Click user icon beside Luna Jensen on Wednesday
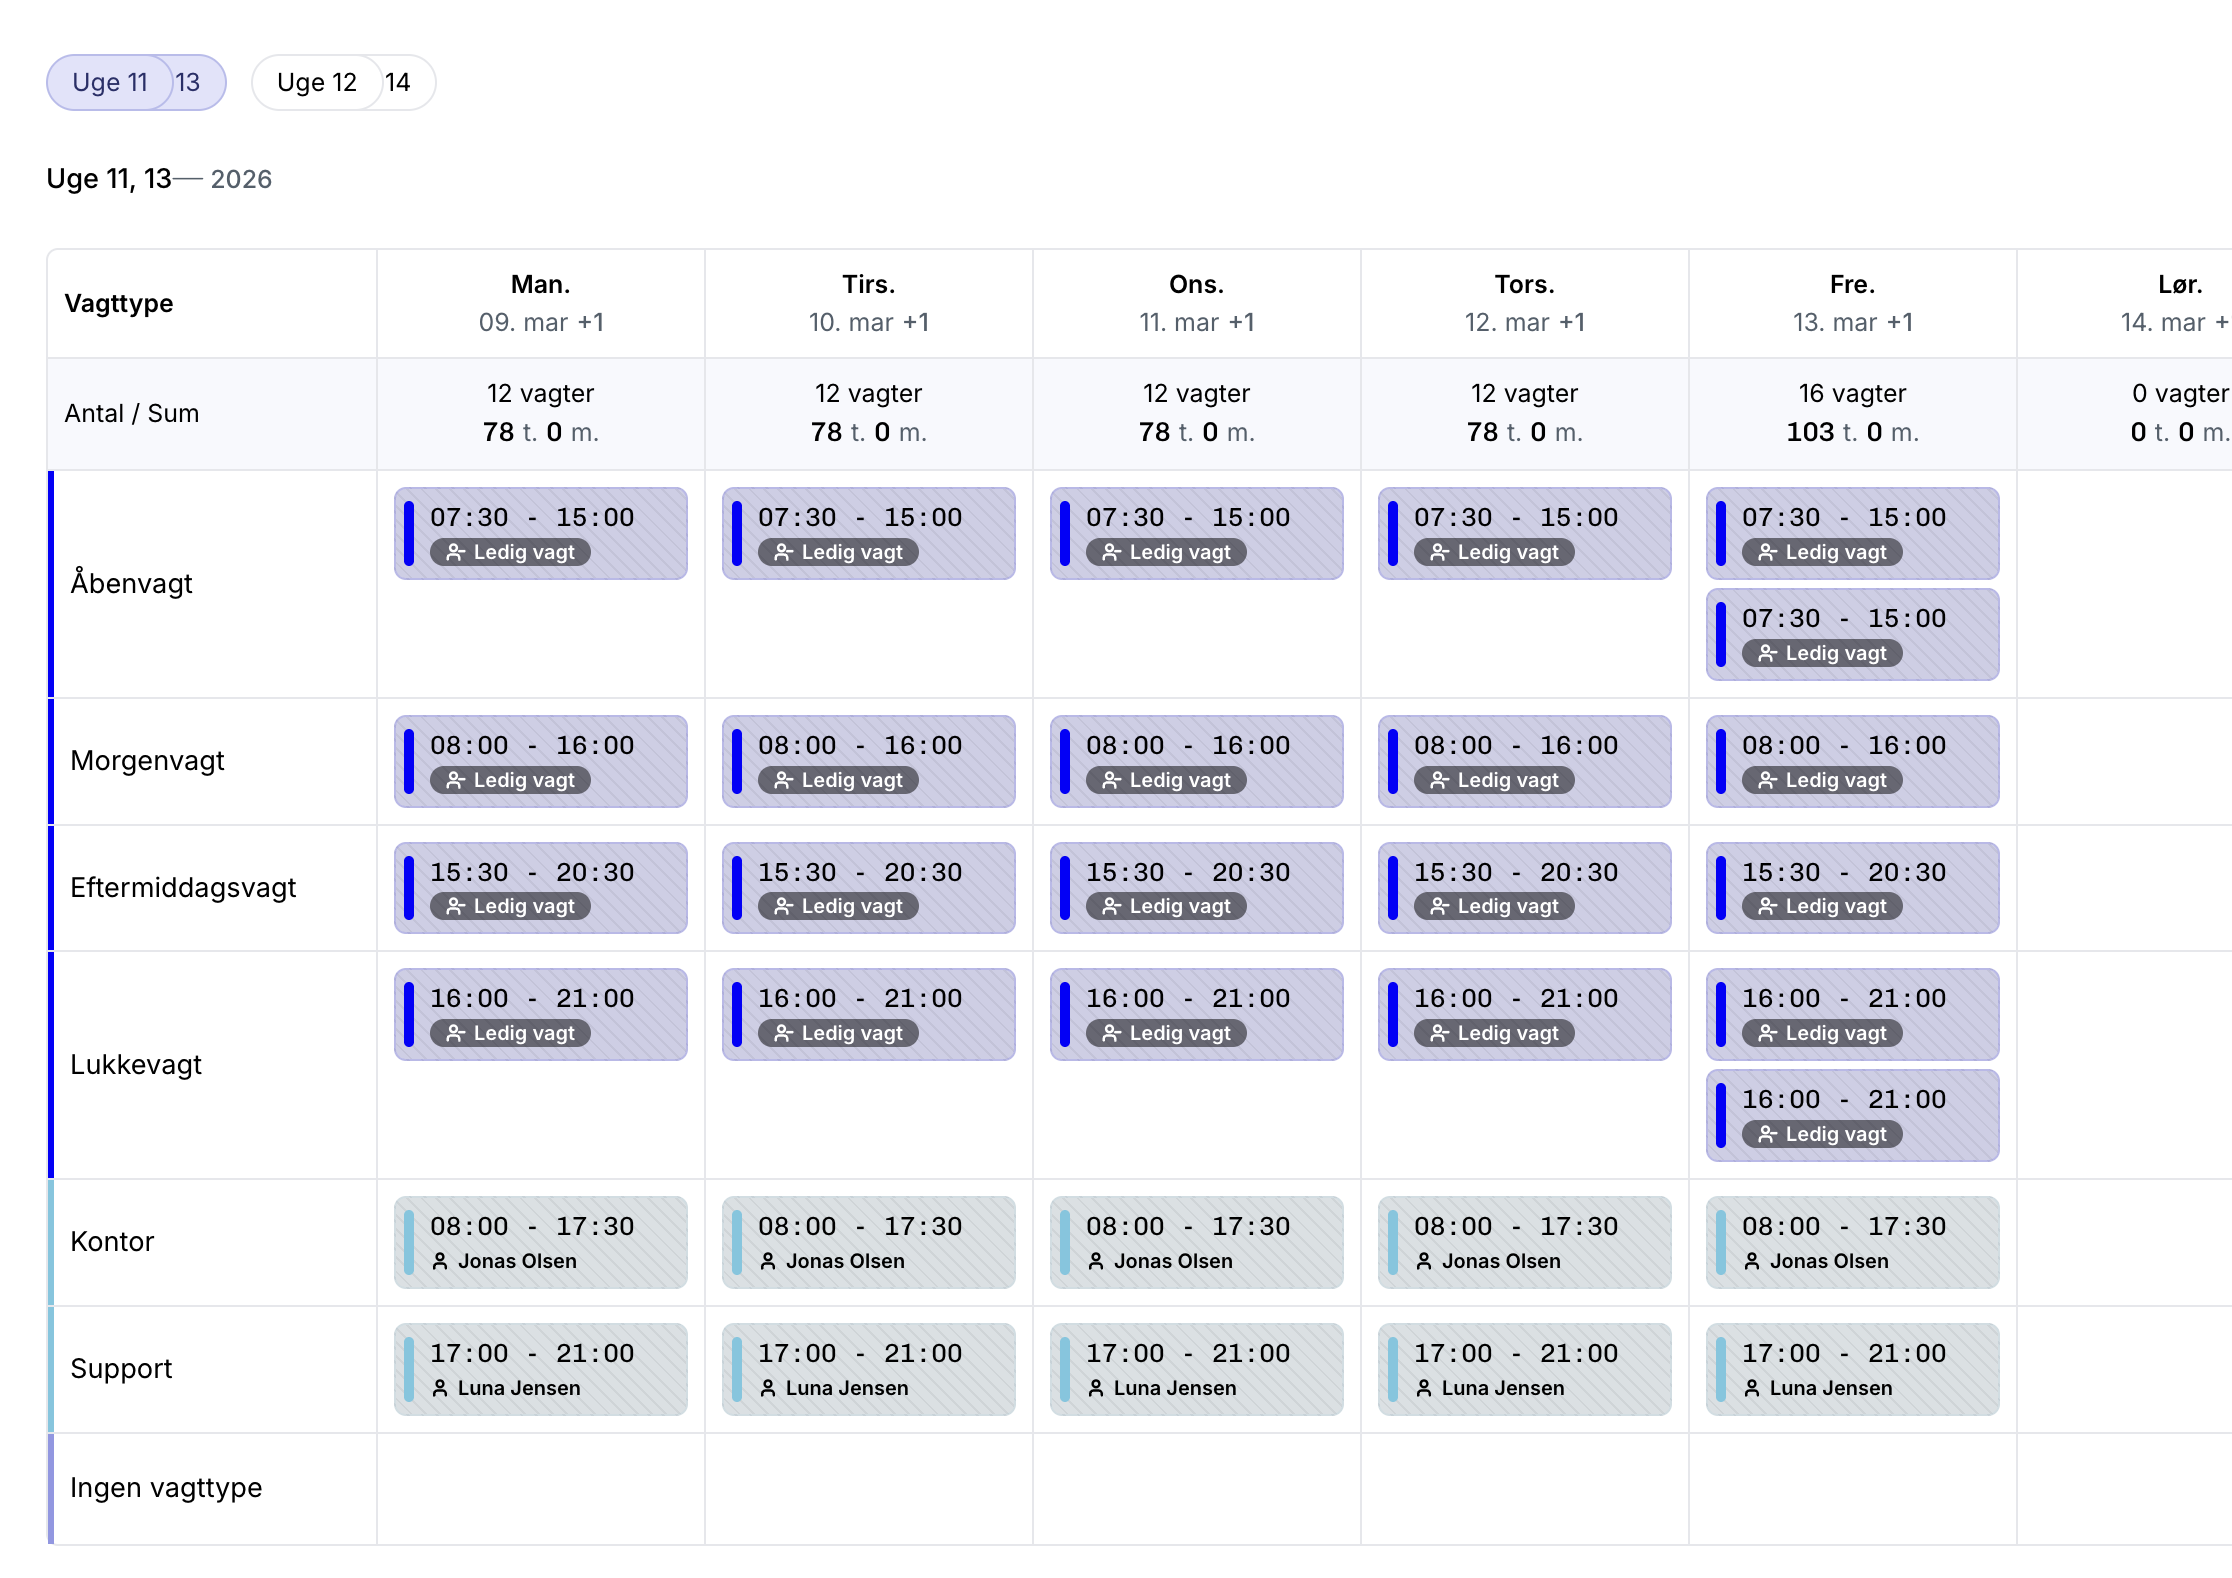 [1096, 1388]
